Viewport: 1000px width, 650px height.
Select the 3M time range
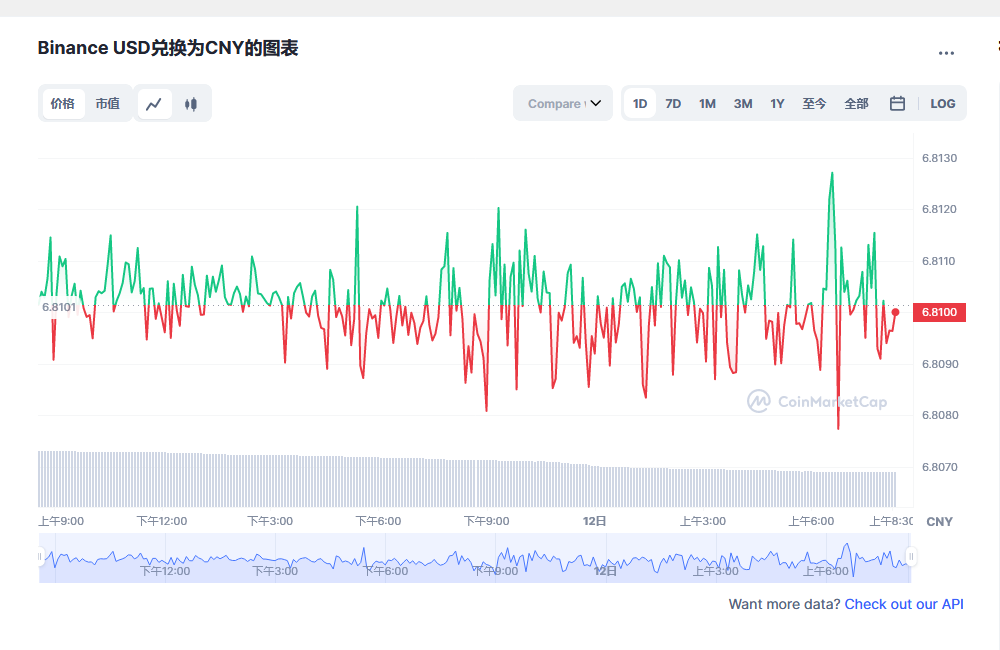(743, 103)
